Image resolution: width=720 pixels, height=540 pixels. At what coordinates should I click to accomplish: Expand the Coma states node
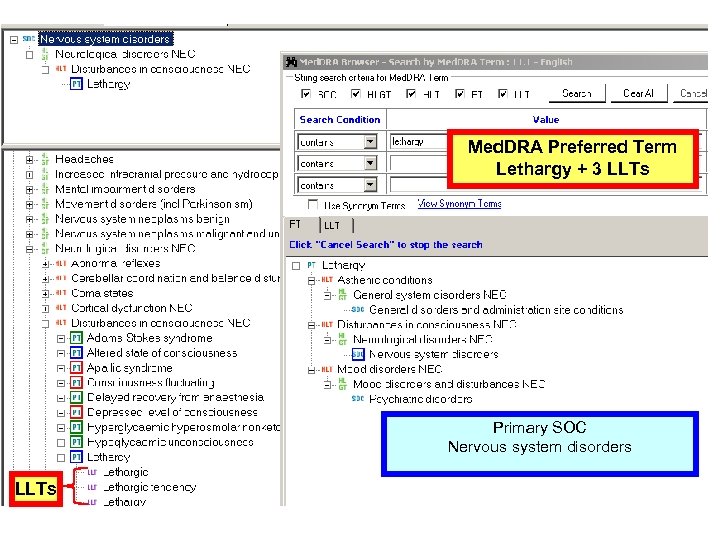tap(45, 293)
